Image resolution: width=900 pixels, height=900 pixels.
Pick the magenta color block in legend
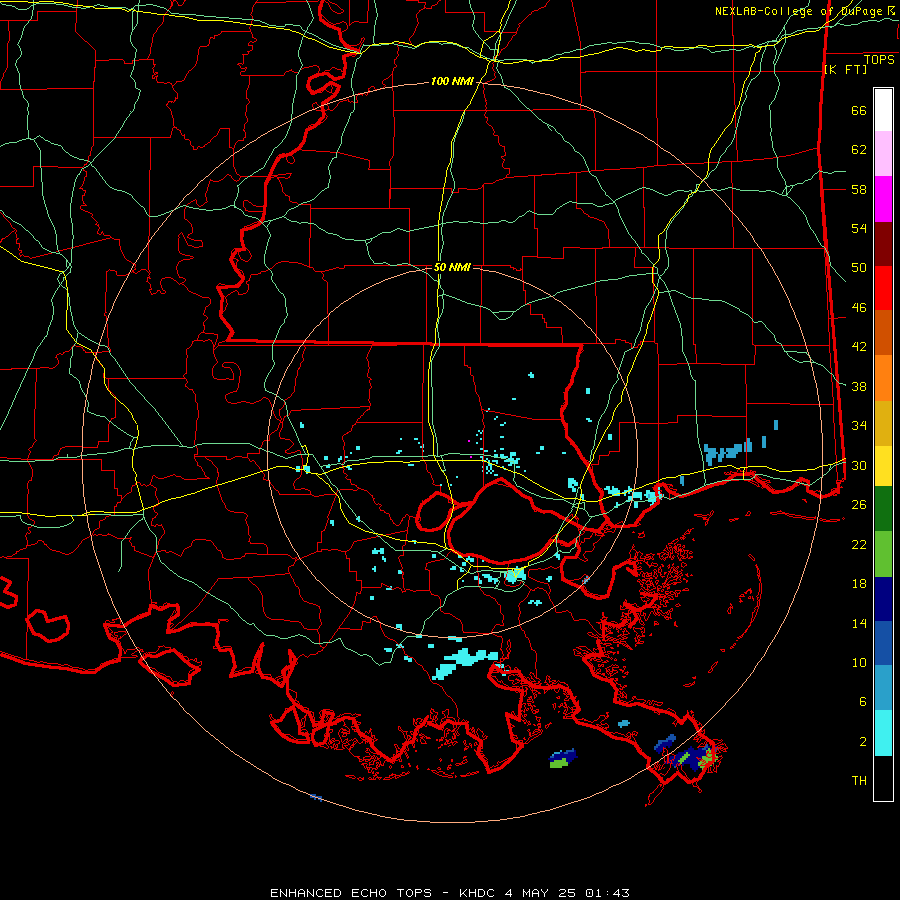tap(883, 199)
